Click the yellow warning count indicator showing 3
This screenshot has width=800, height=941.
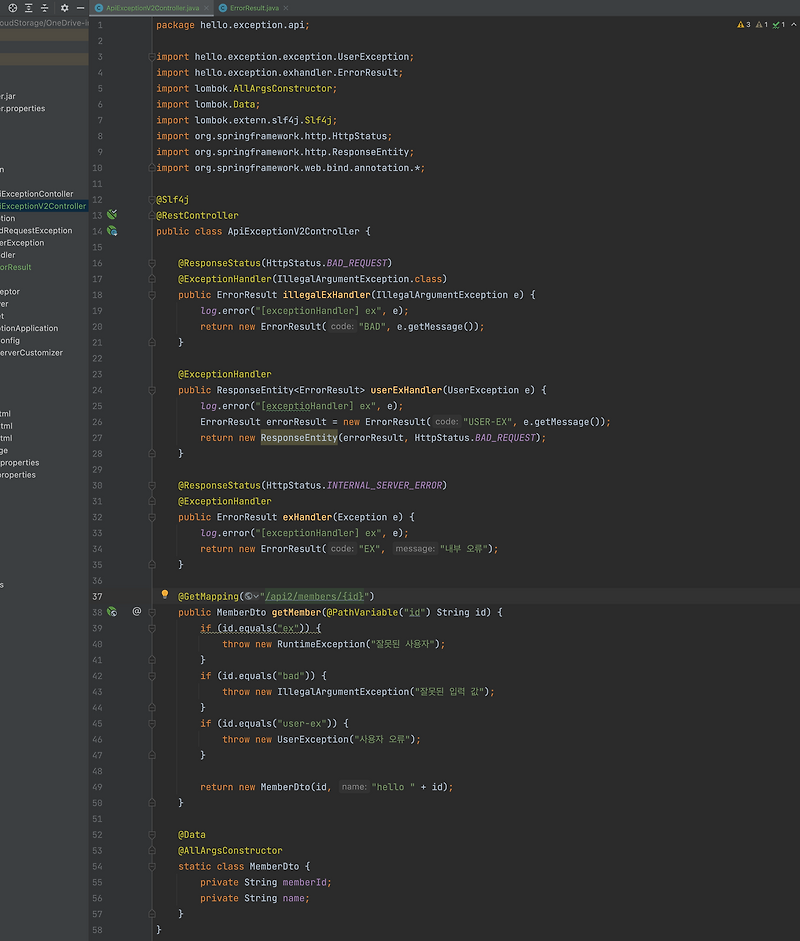[743, 24]
